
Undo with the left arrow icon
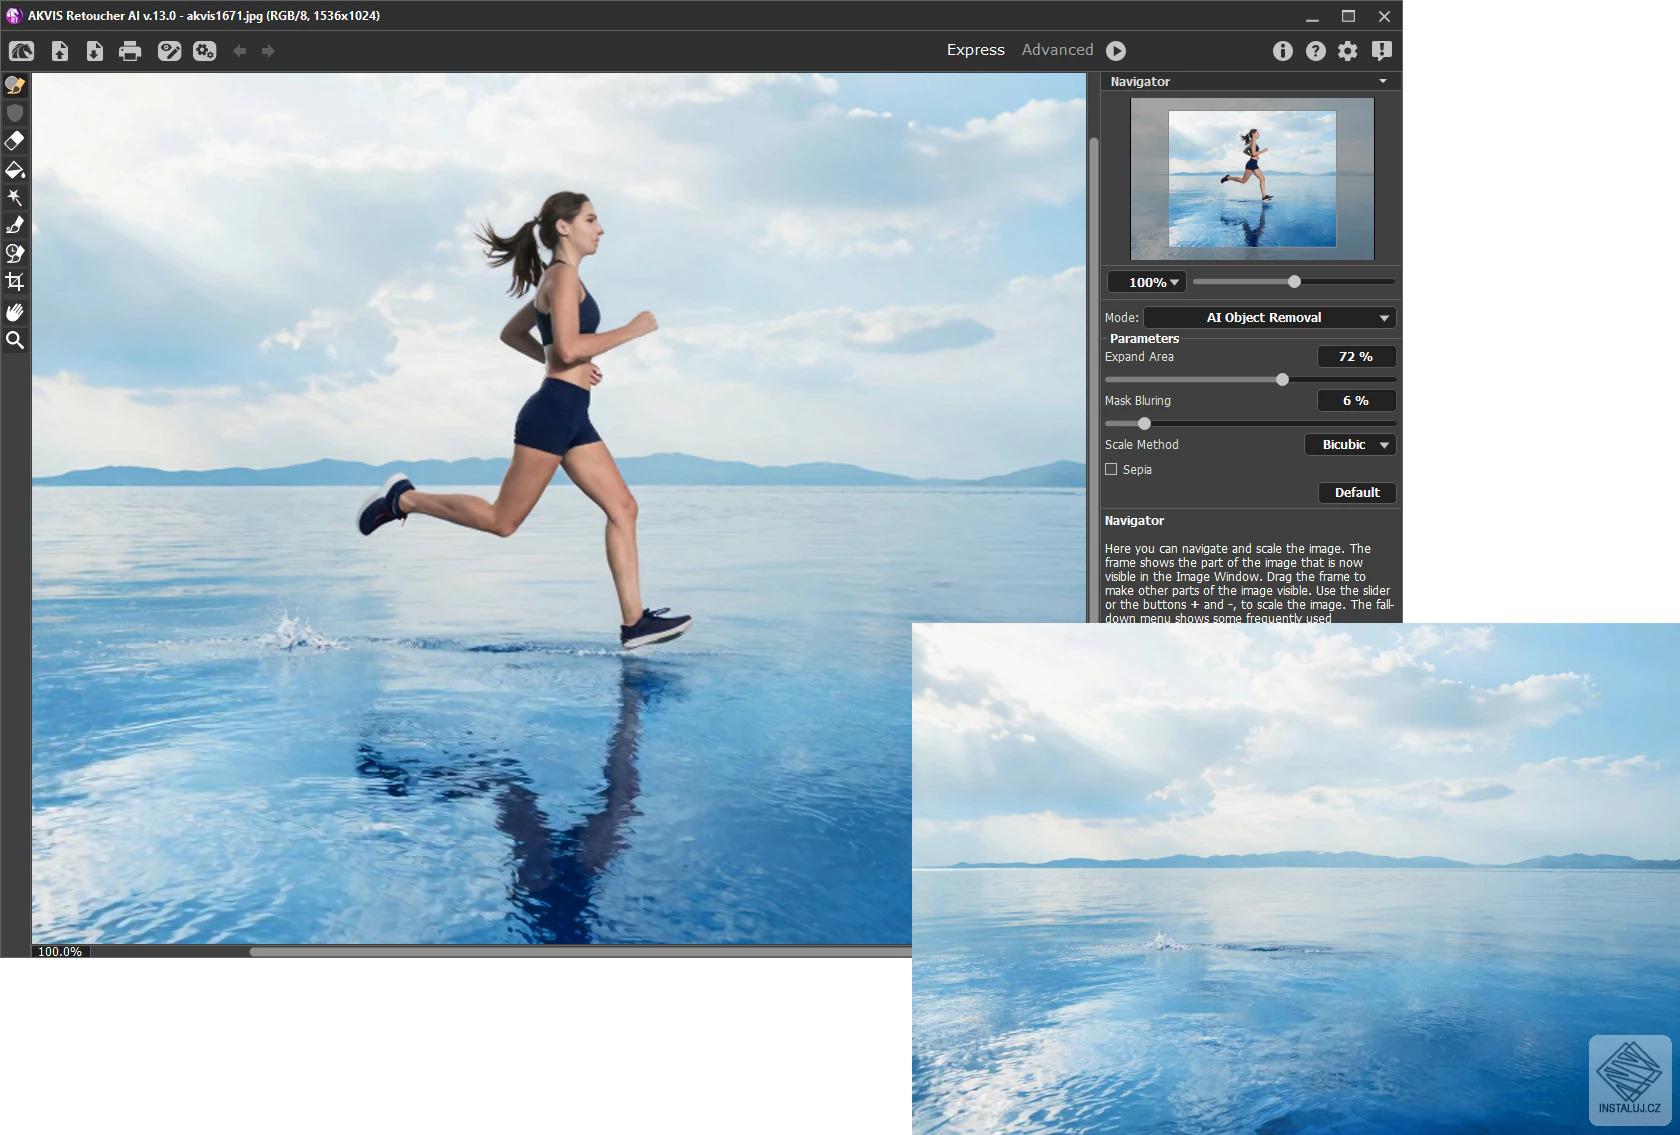tap(240, 51)
